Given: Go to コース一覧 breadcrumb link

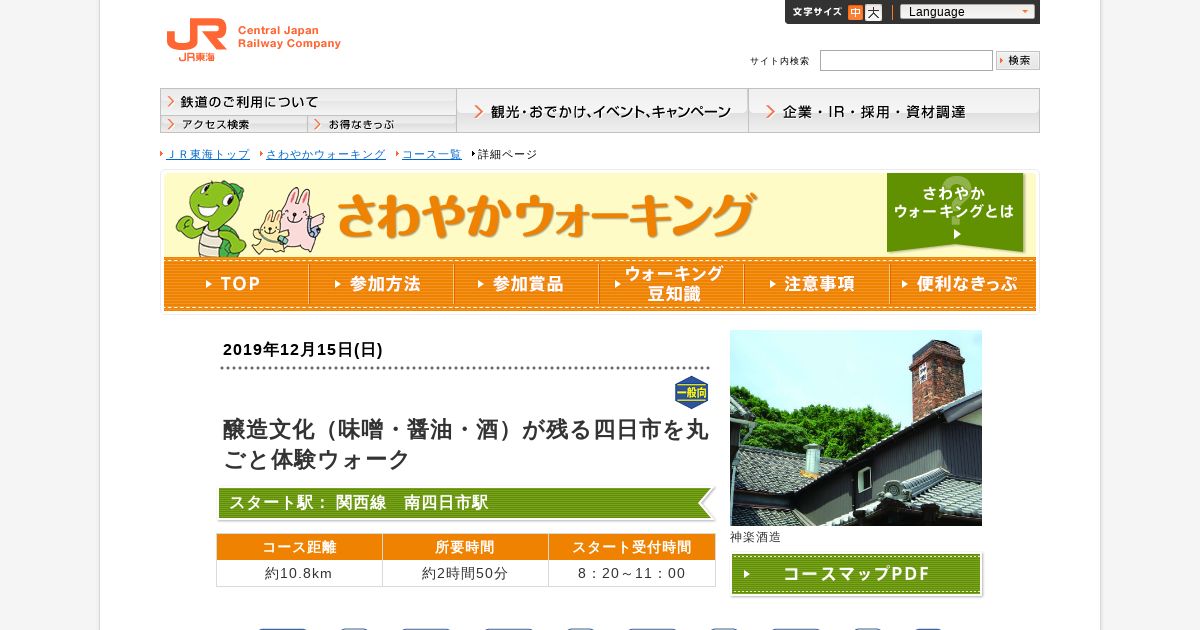Looking at the screenshot, I should click(x=432, y=154).
